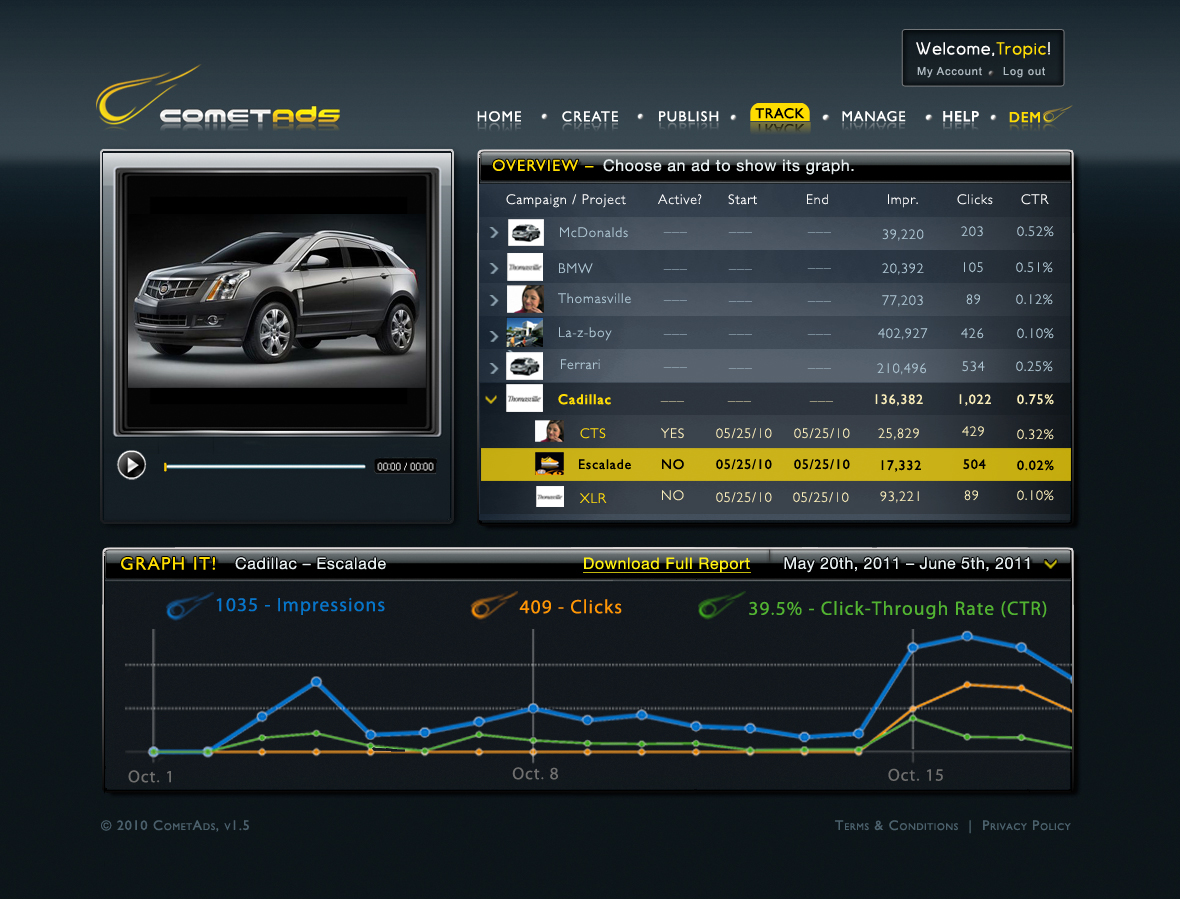Select the La-z-boy campaign name
Image resolution: width=1180 pixels, height=900 pixels.
pos(585,333)
